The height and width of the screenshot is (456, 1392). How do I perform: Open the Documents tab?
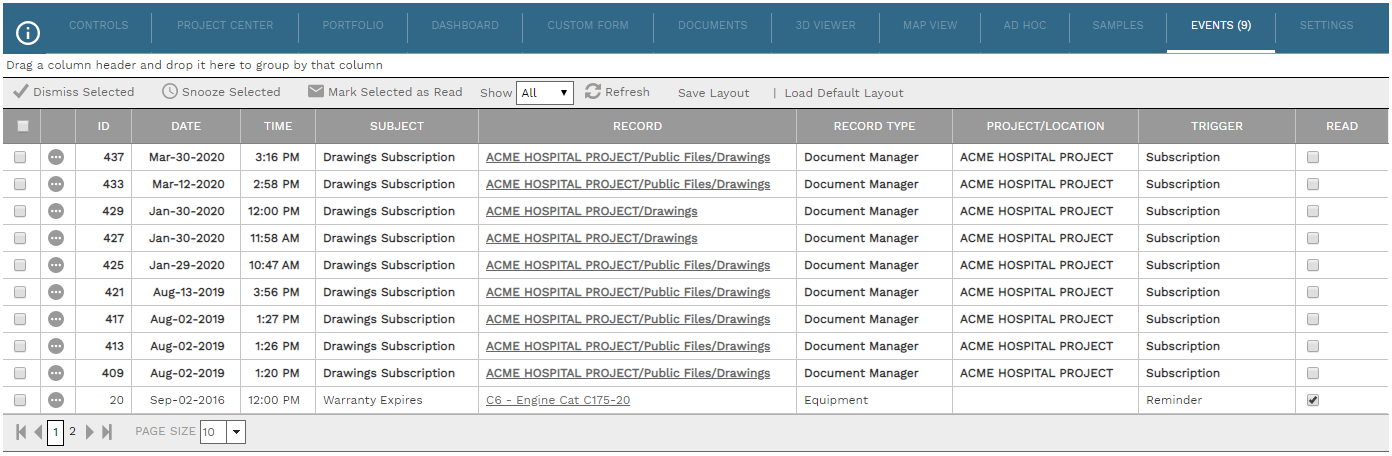[x=712, y=26]
